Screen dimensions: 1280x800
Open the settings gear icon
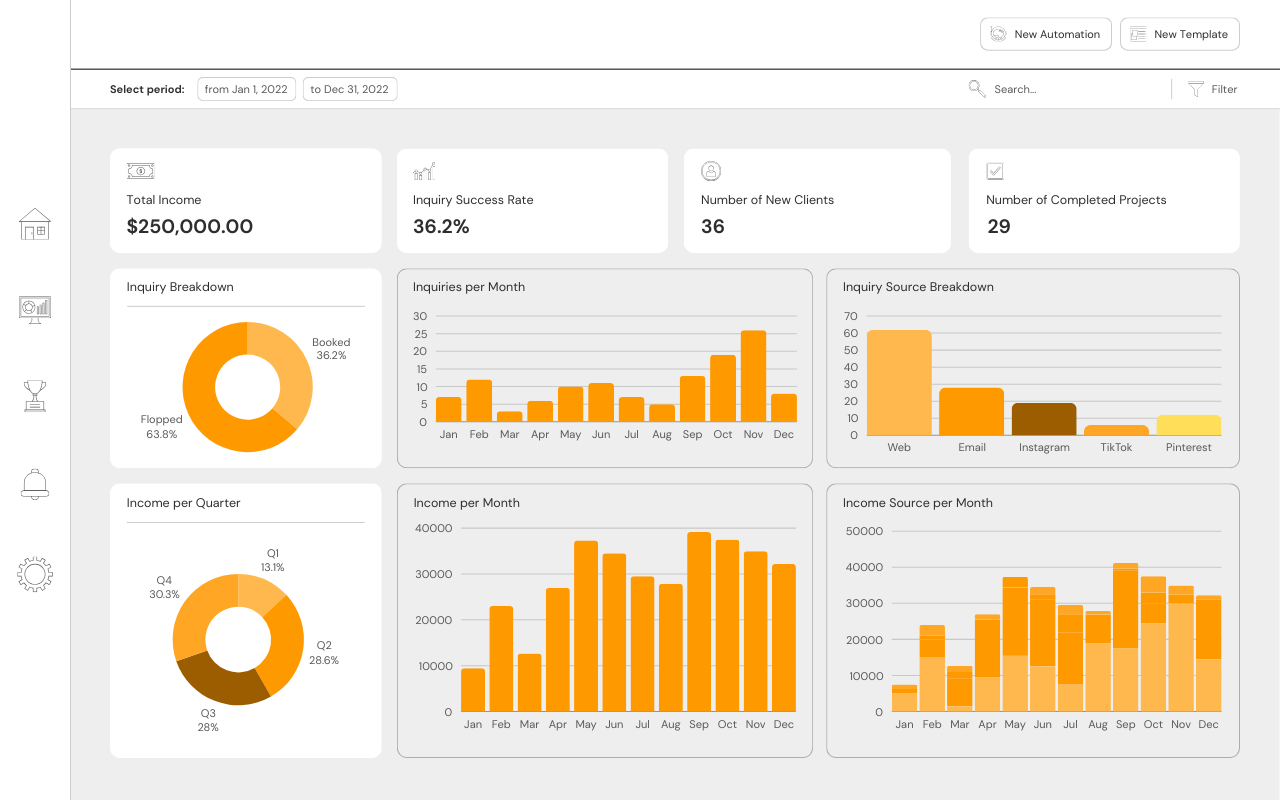click(x=35, y=573)
